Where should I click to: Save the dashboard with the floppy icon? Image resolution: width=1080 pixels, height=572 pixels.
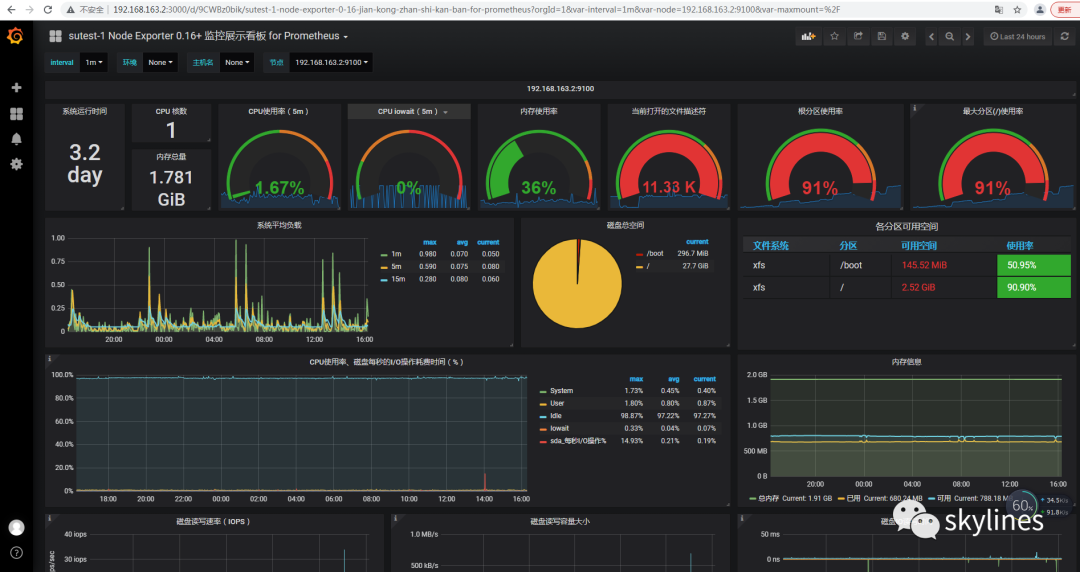881,37
